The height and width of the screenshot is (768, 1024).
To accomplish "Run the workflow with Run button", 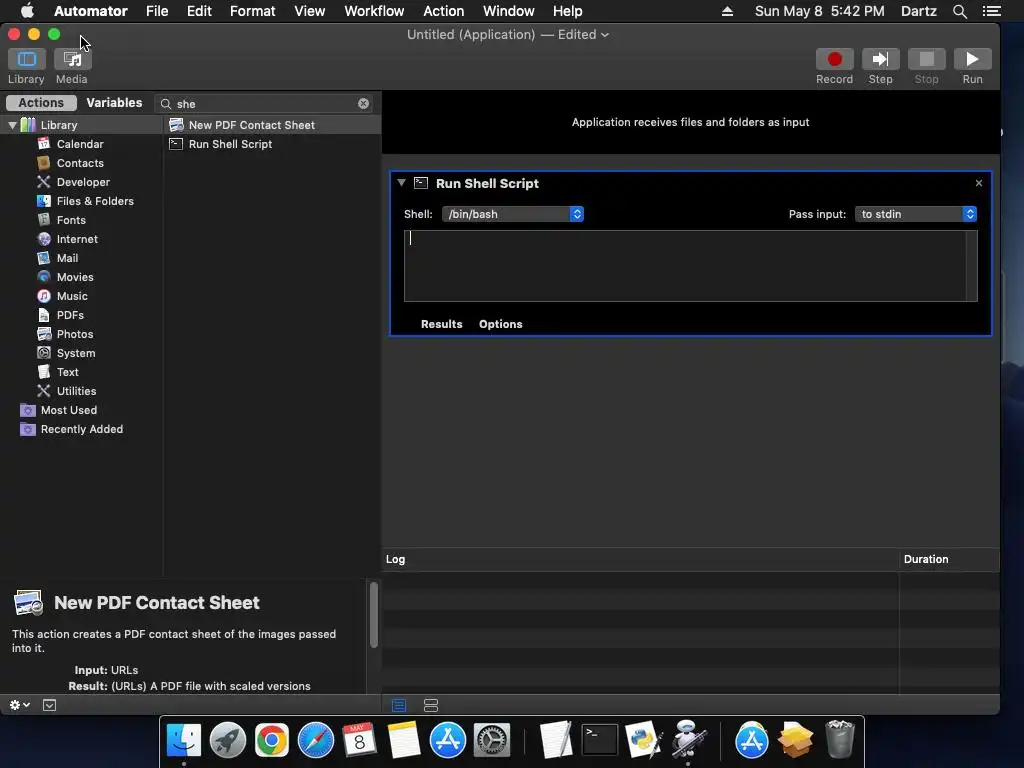I will (972, 59).
